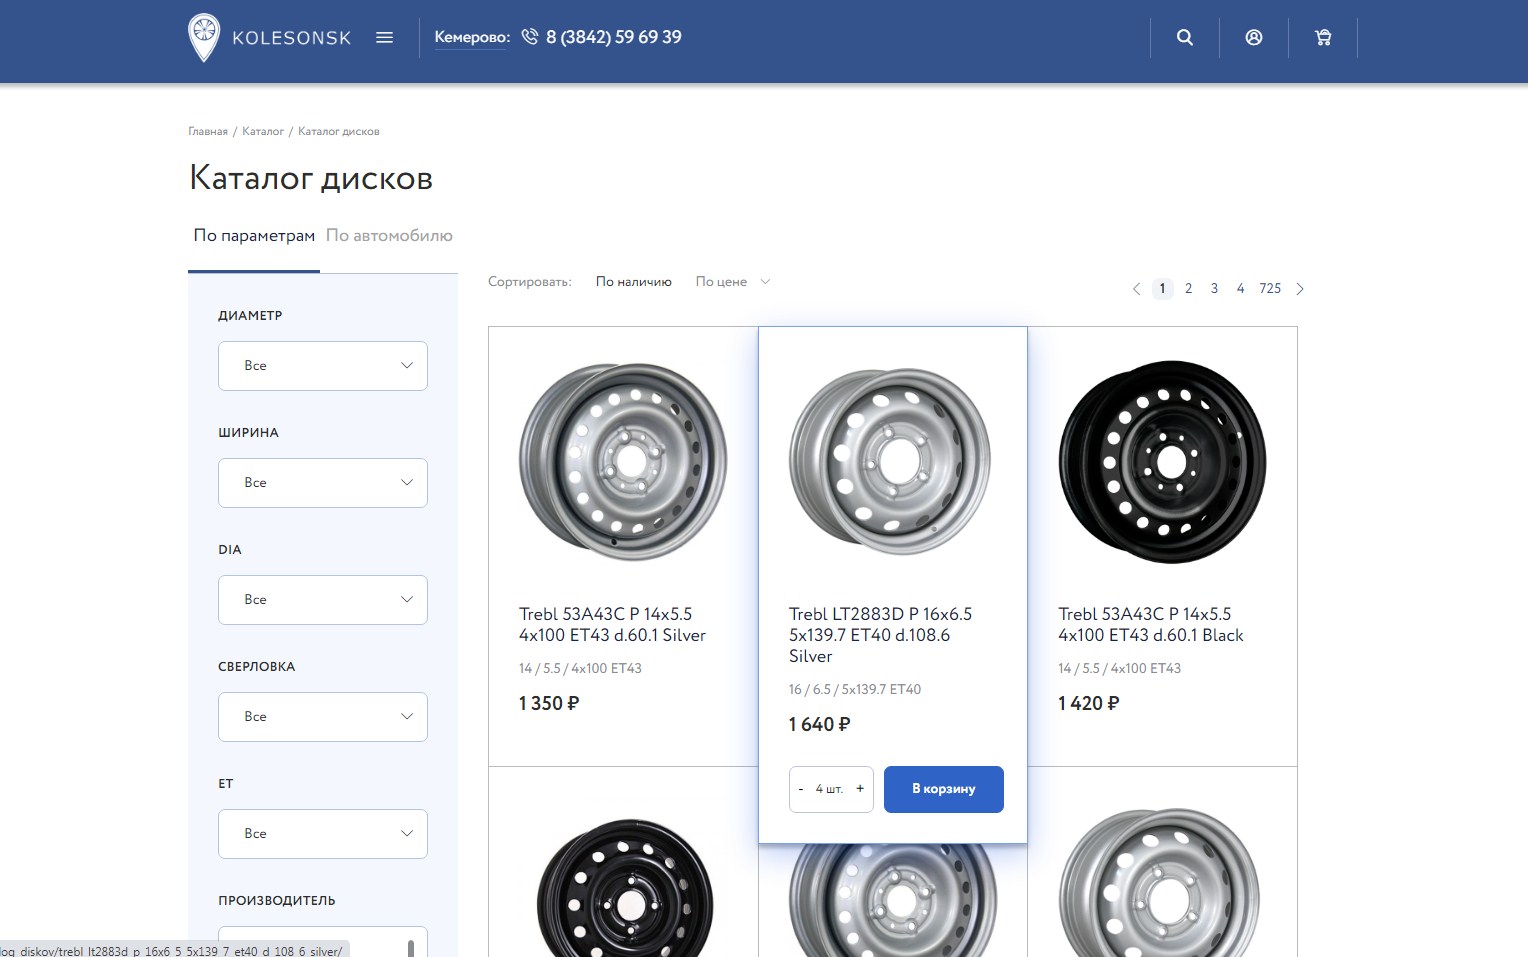
Task: Open Trebl 53A43C Silver product title
Action: (612, 625)
